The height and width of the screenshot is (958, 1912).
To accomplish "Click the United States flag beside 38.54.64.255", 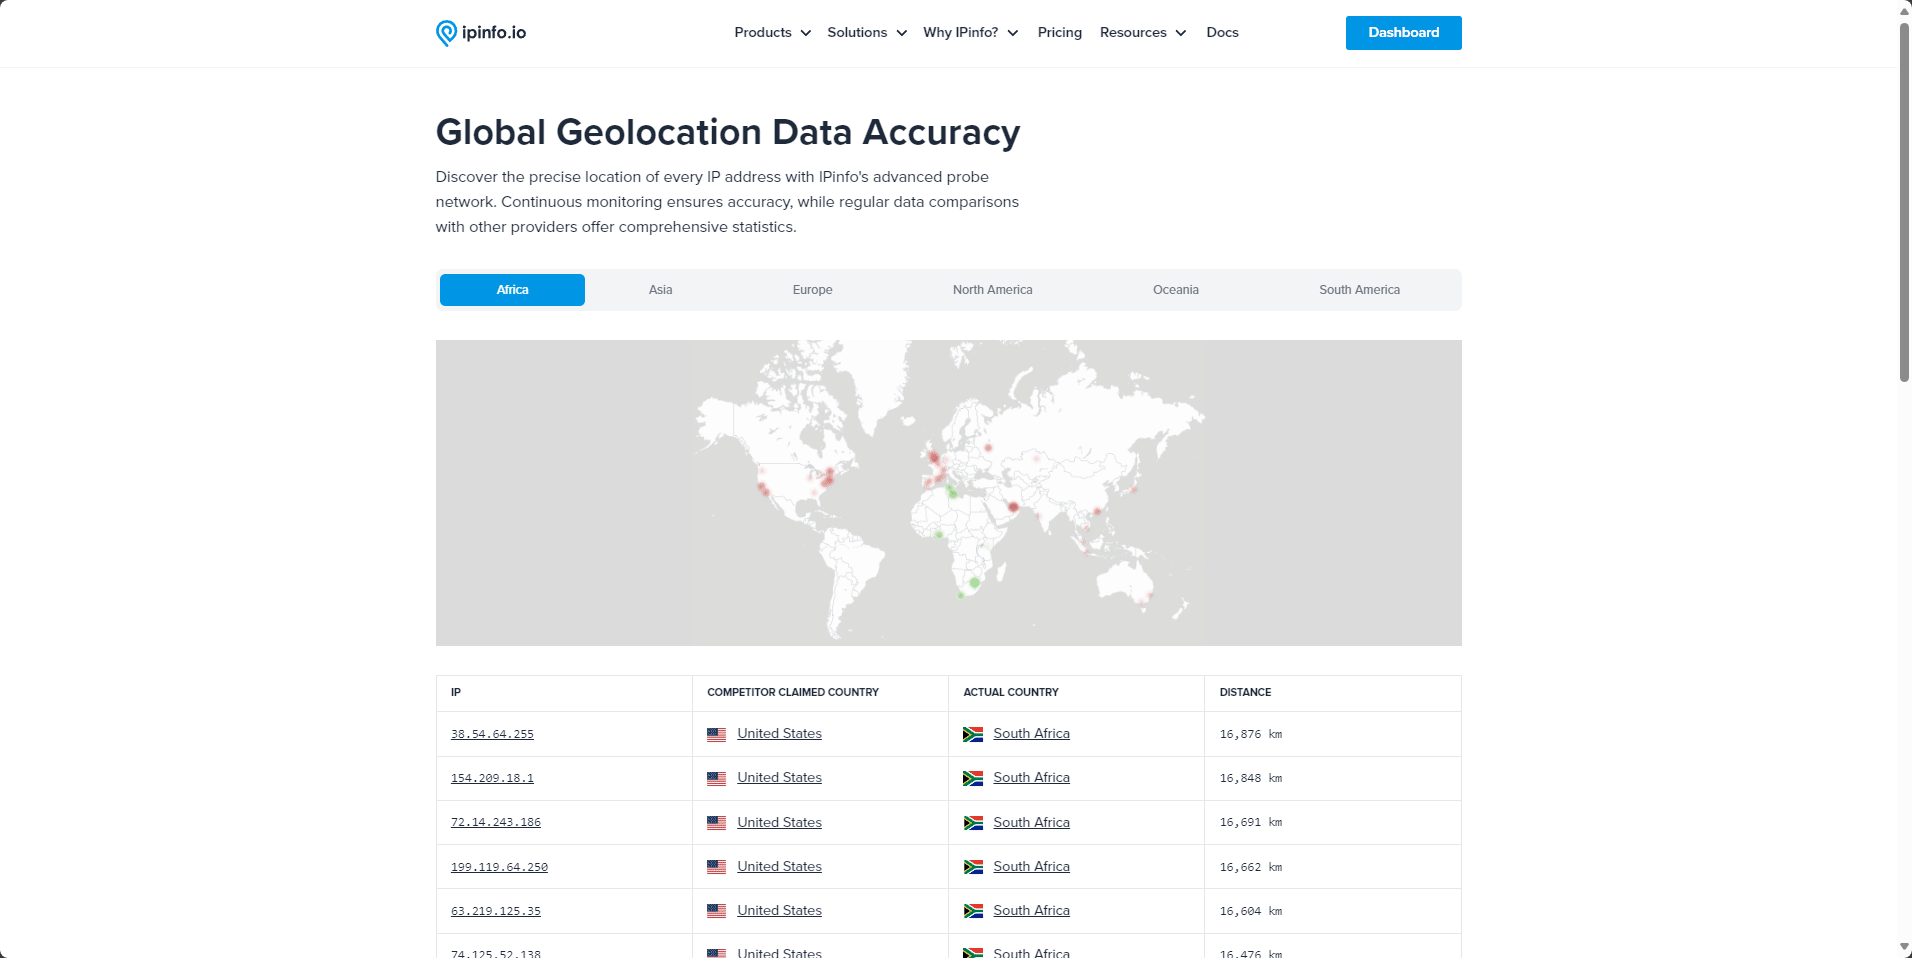I will 716,733.
